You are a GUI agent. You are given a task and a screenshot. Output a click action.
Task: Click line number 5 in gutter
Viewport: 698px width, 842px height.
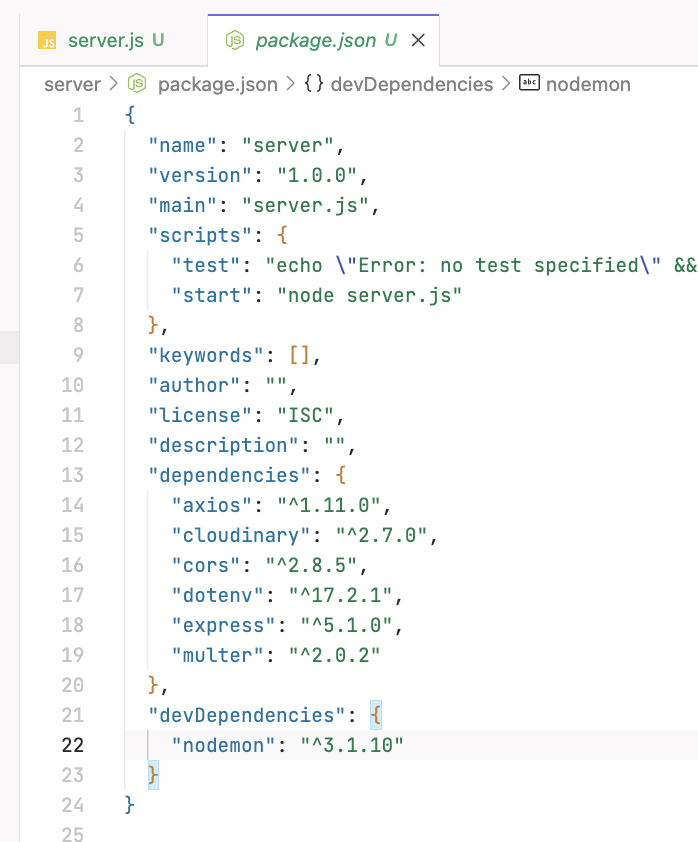pyautogui.click(x=78, y=235)
